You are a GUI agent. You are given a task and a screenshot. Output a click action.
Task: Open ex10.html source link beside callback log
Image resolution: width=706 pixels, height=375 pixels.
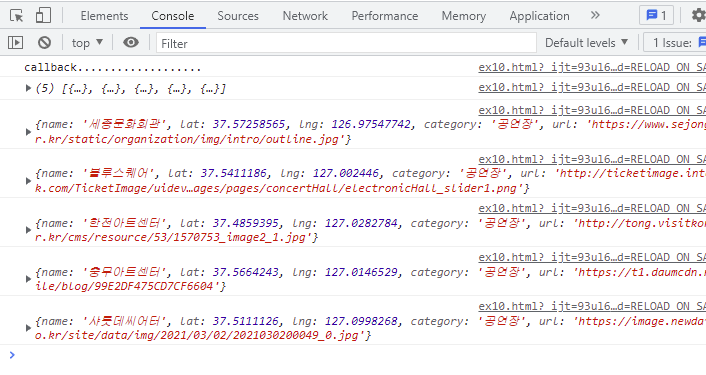(592, 67)
